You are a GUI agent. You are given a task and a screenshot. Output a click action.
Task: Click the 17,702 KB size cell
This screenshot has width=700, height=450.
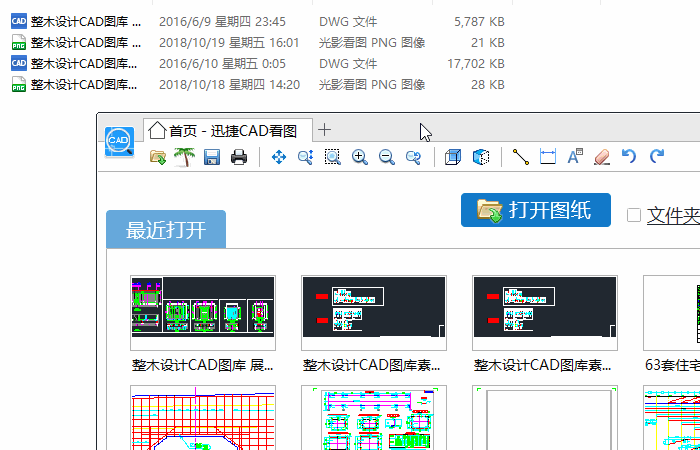(476, 64)
